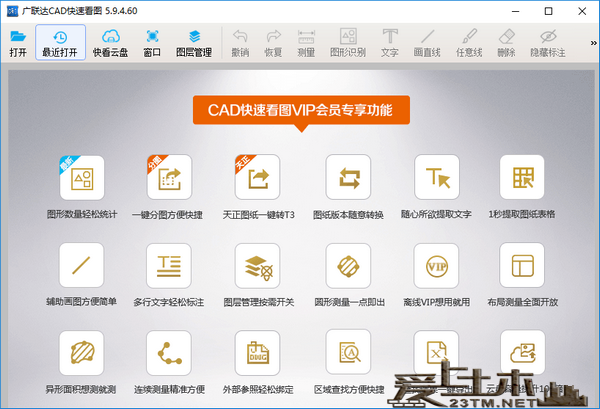Open the cloud upload feature tile
This screenshot has width=600, height=409.
pyautogui.click(x=523, y=353)
